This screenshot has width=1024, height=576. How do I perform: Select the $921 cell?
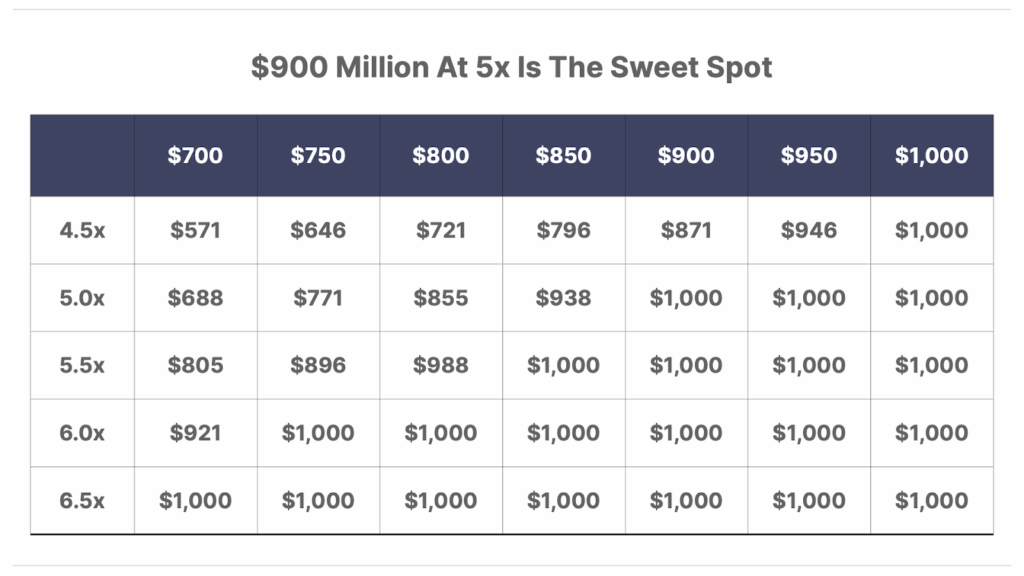click(196, 433)
